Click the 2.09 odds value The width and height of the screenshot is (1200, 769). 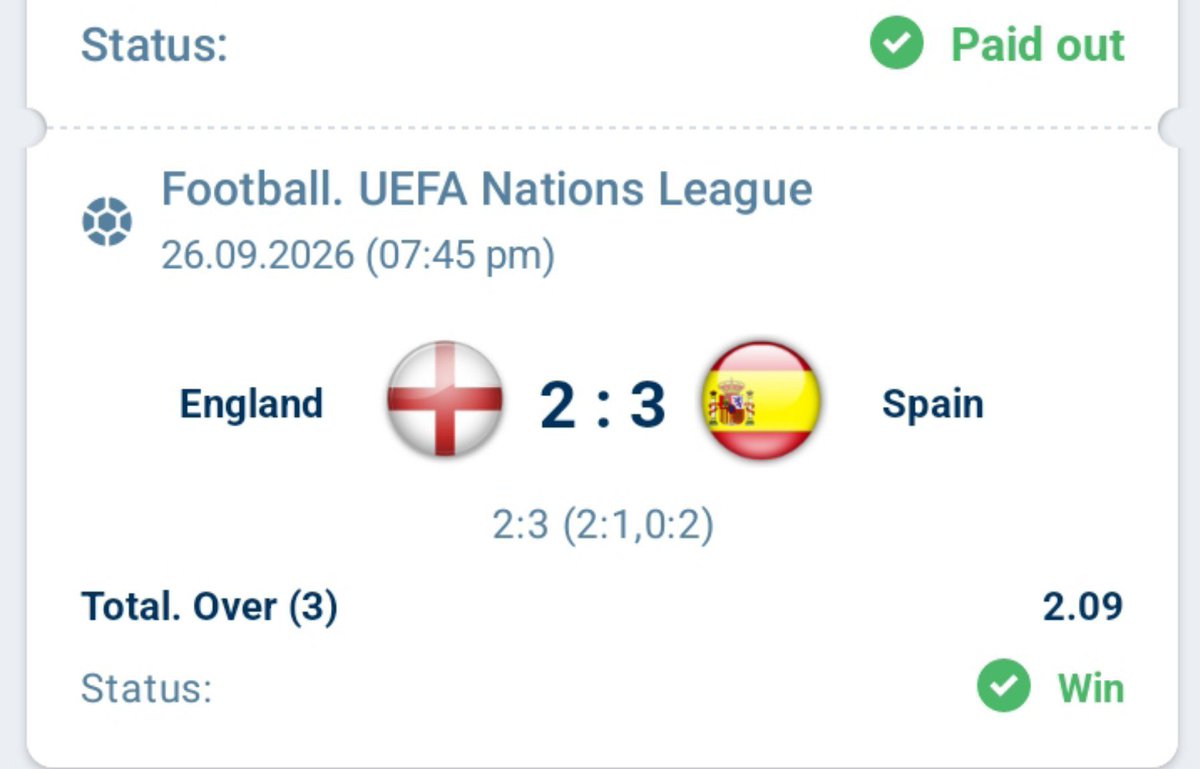[x=1083, y=606]
